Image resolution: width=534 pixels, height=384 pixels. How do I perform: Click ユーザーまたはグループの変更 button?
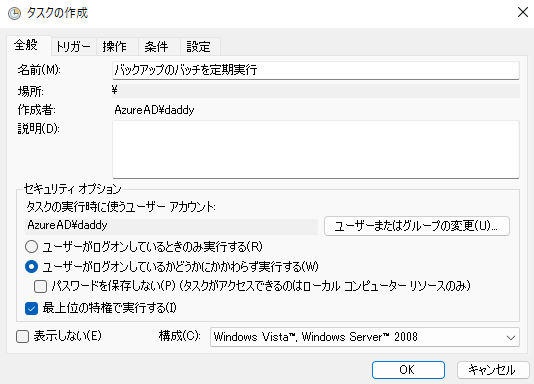point(417,226)
